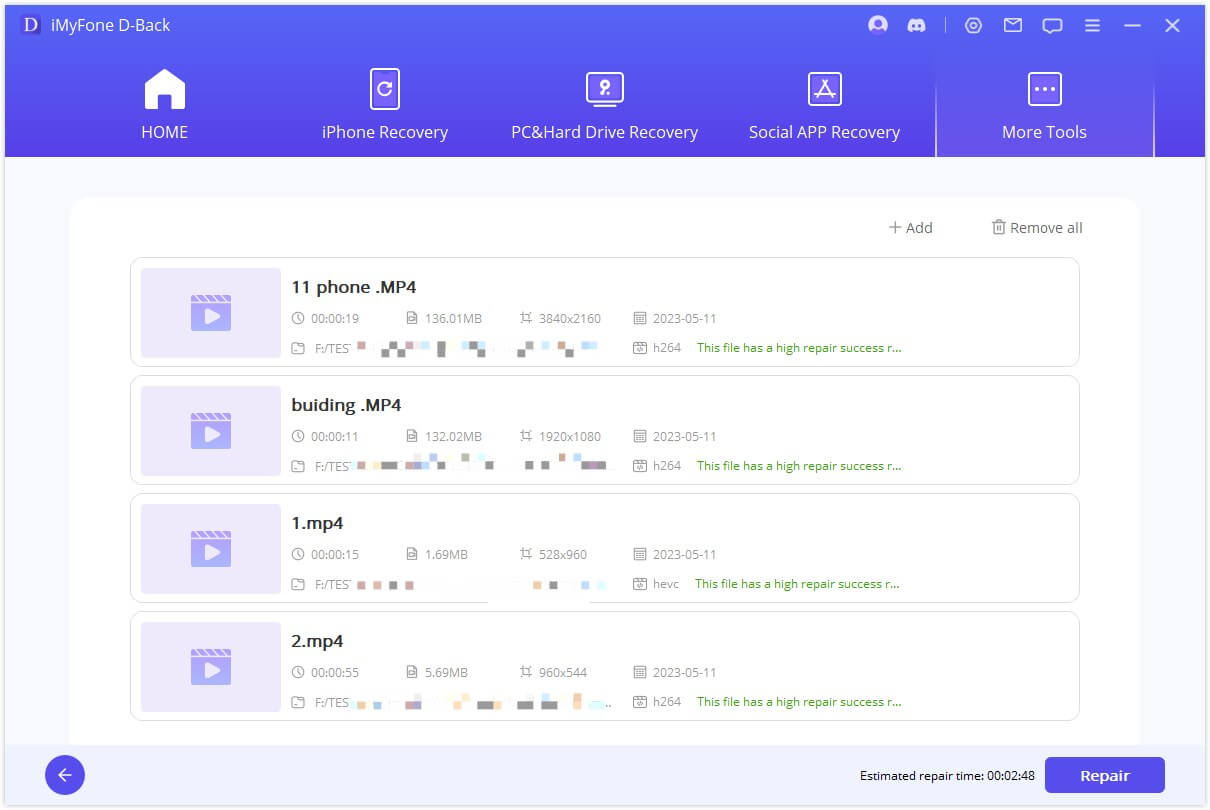Click the codec icon in buiding .MP4 row
Image resolution: width=1210 pixels, height=810 pixels.
pyautogui.click(x=640, y=466)
